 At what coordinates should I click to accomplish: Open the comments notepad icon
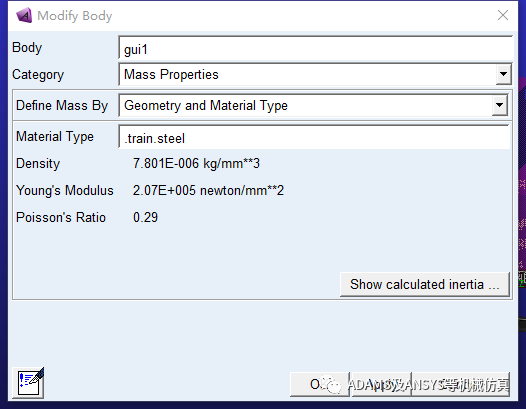(x=28, y=383)
